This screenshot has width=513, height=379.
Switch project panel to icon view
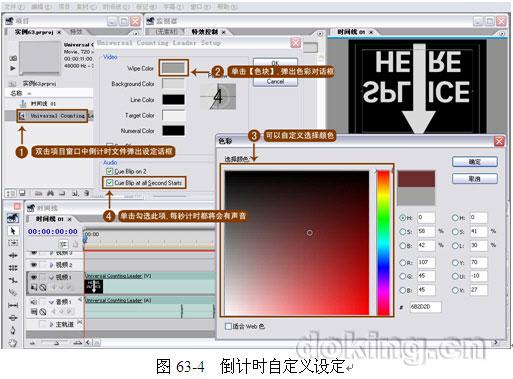[x=22, y=193]
